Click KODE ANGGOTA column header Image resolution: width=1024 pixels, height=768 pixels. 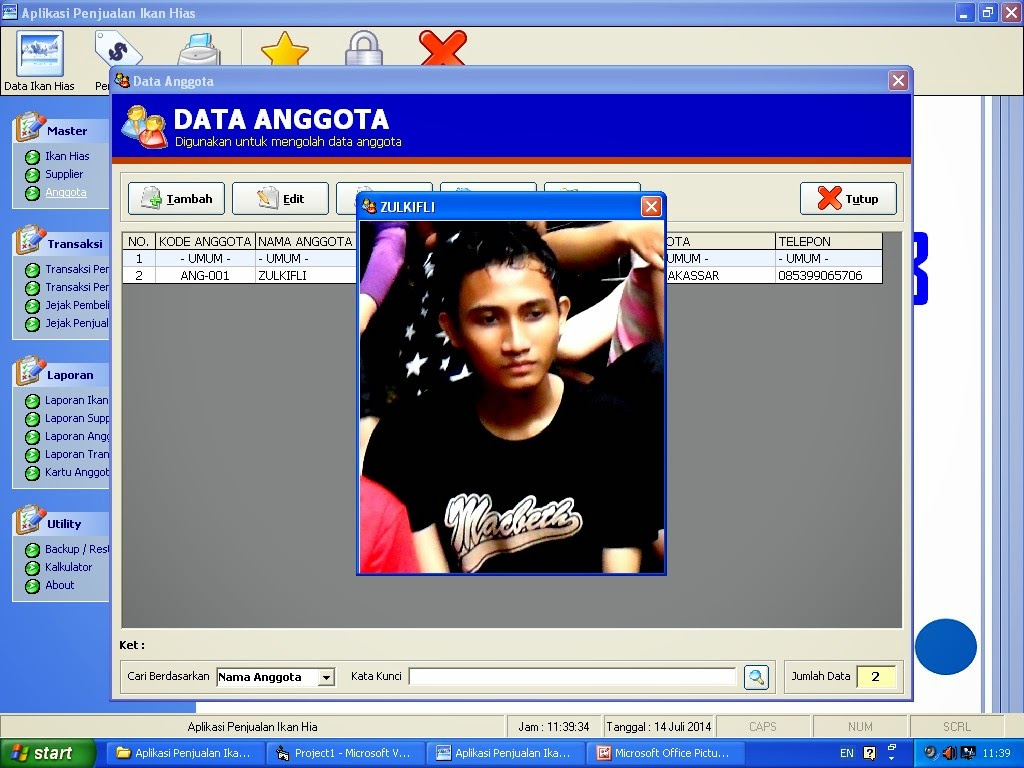coord(205,242)
